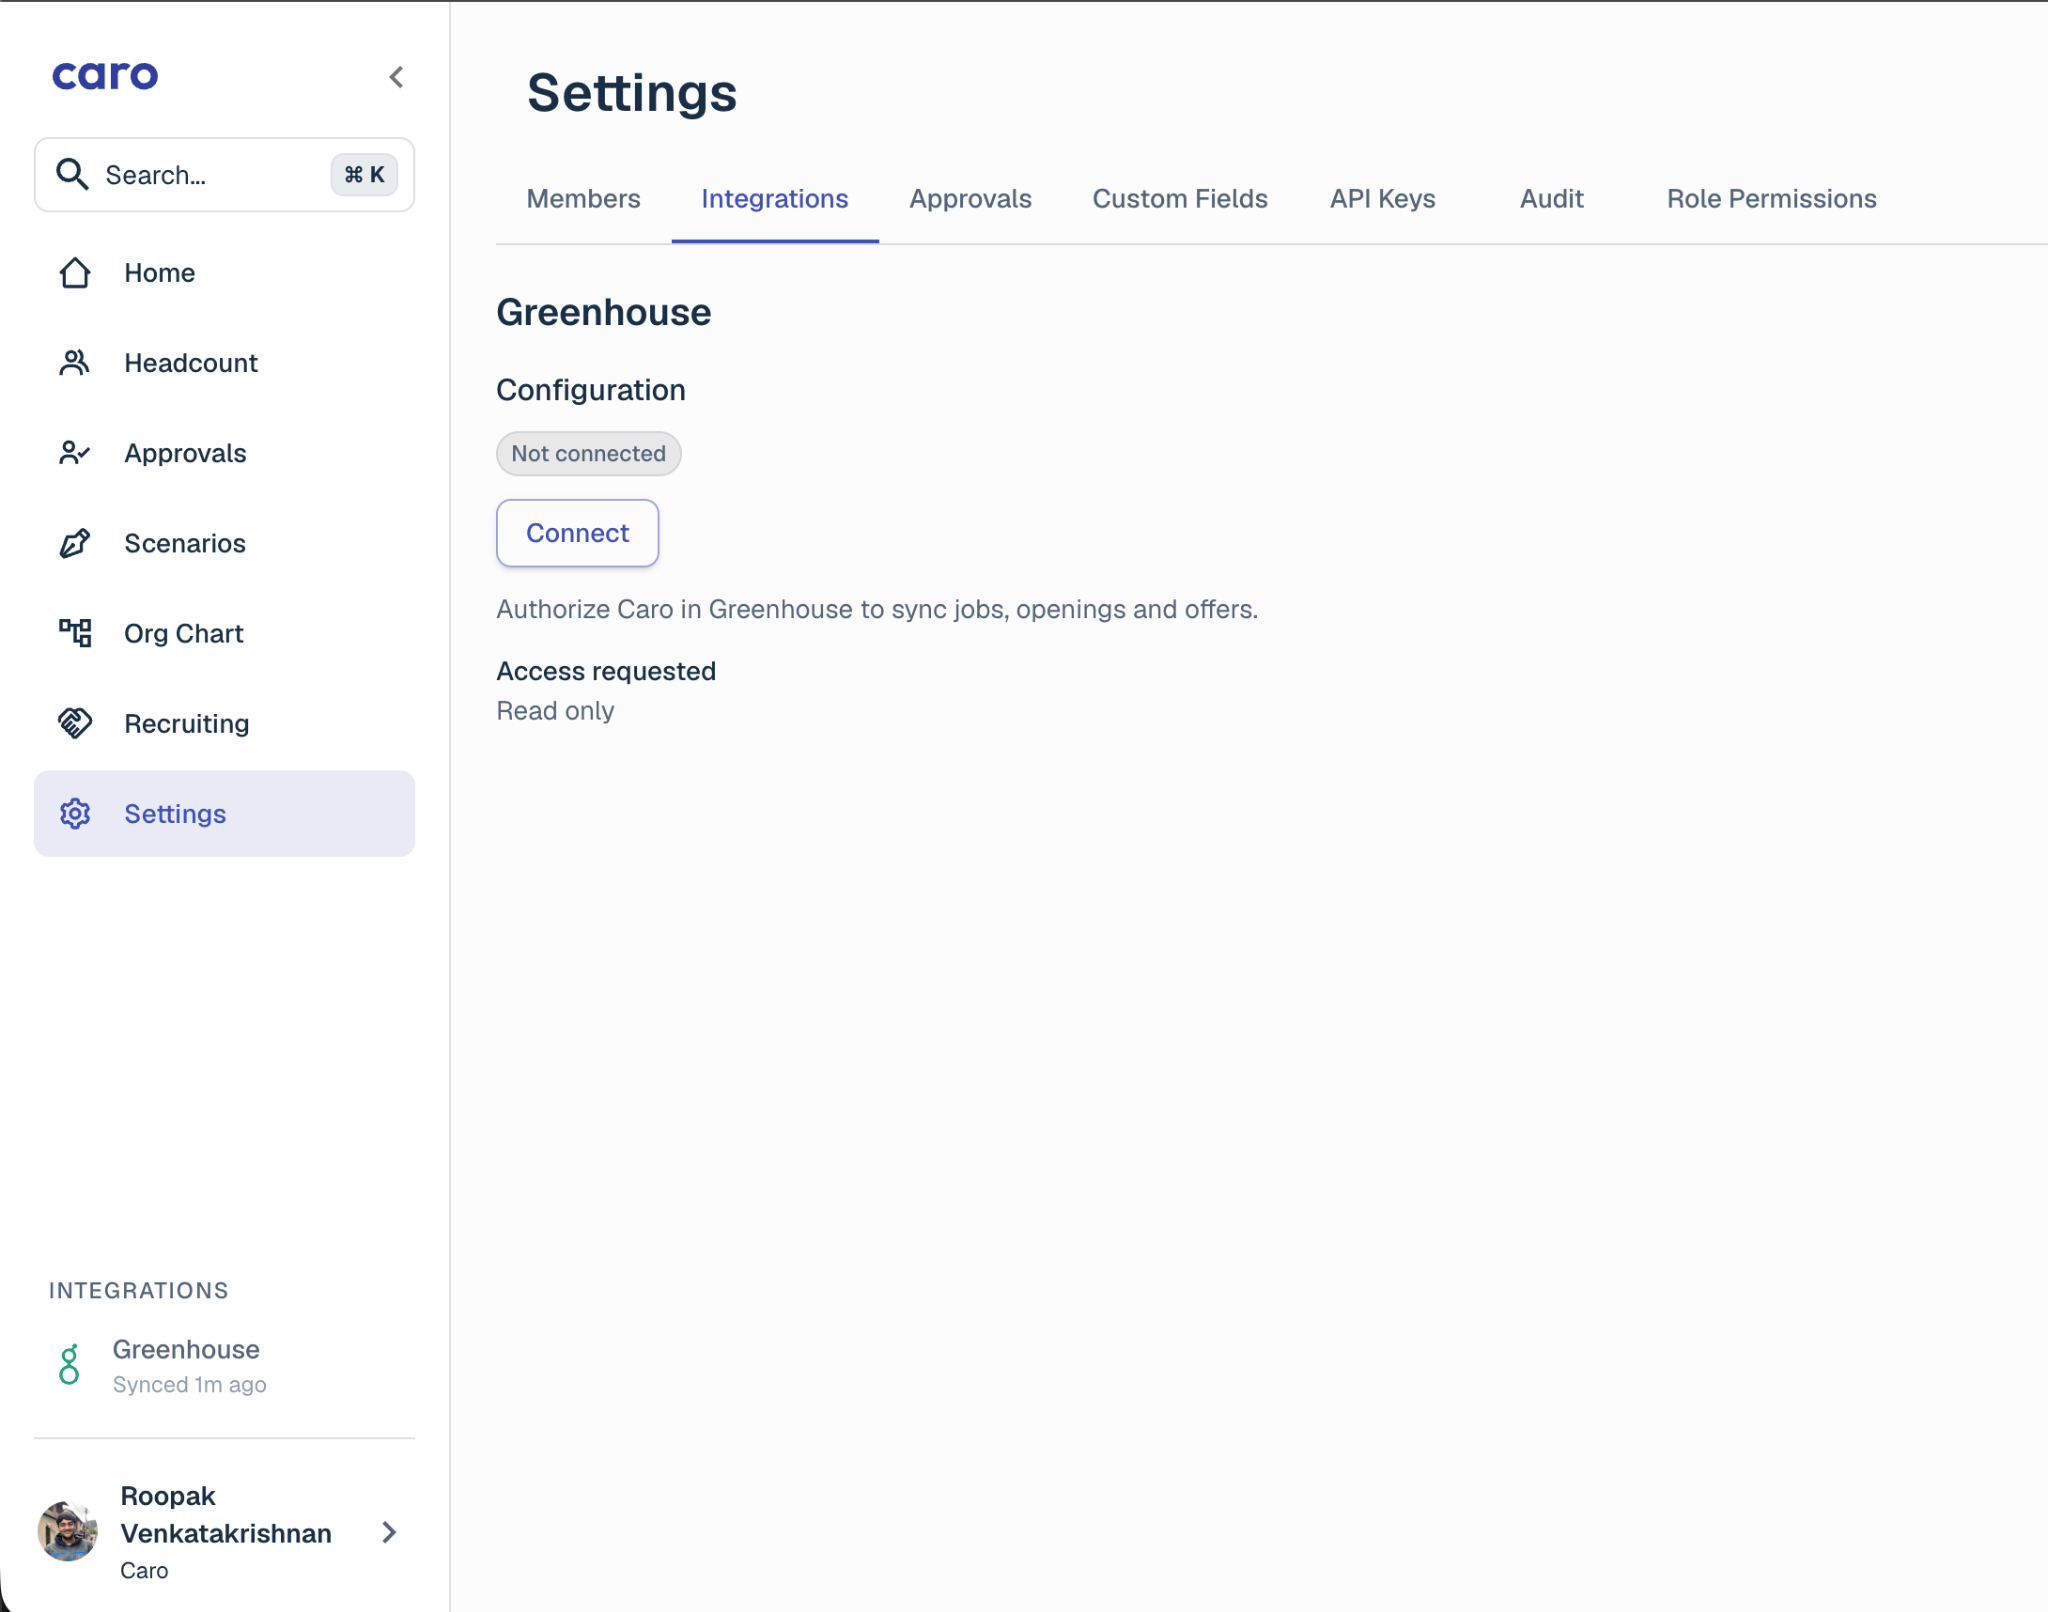Click the Caro logo
The width and height of the screenshot is (2048, 1612).
105,76
